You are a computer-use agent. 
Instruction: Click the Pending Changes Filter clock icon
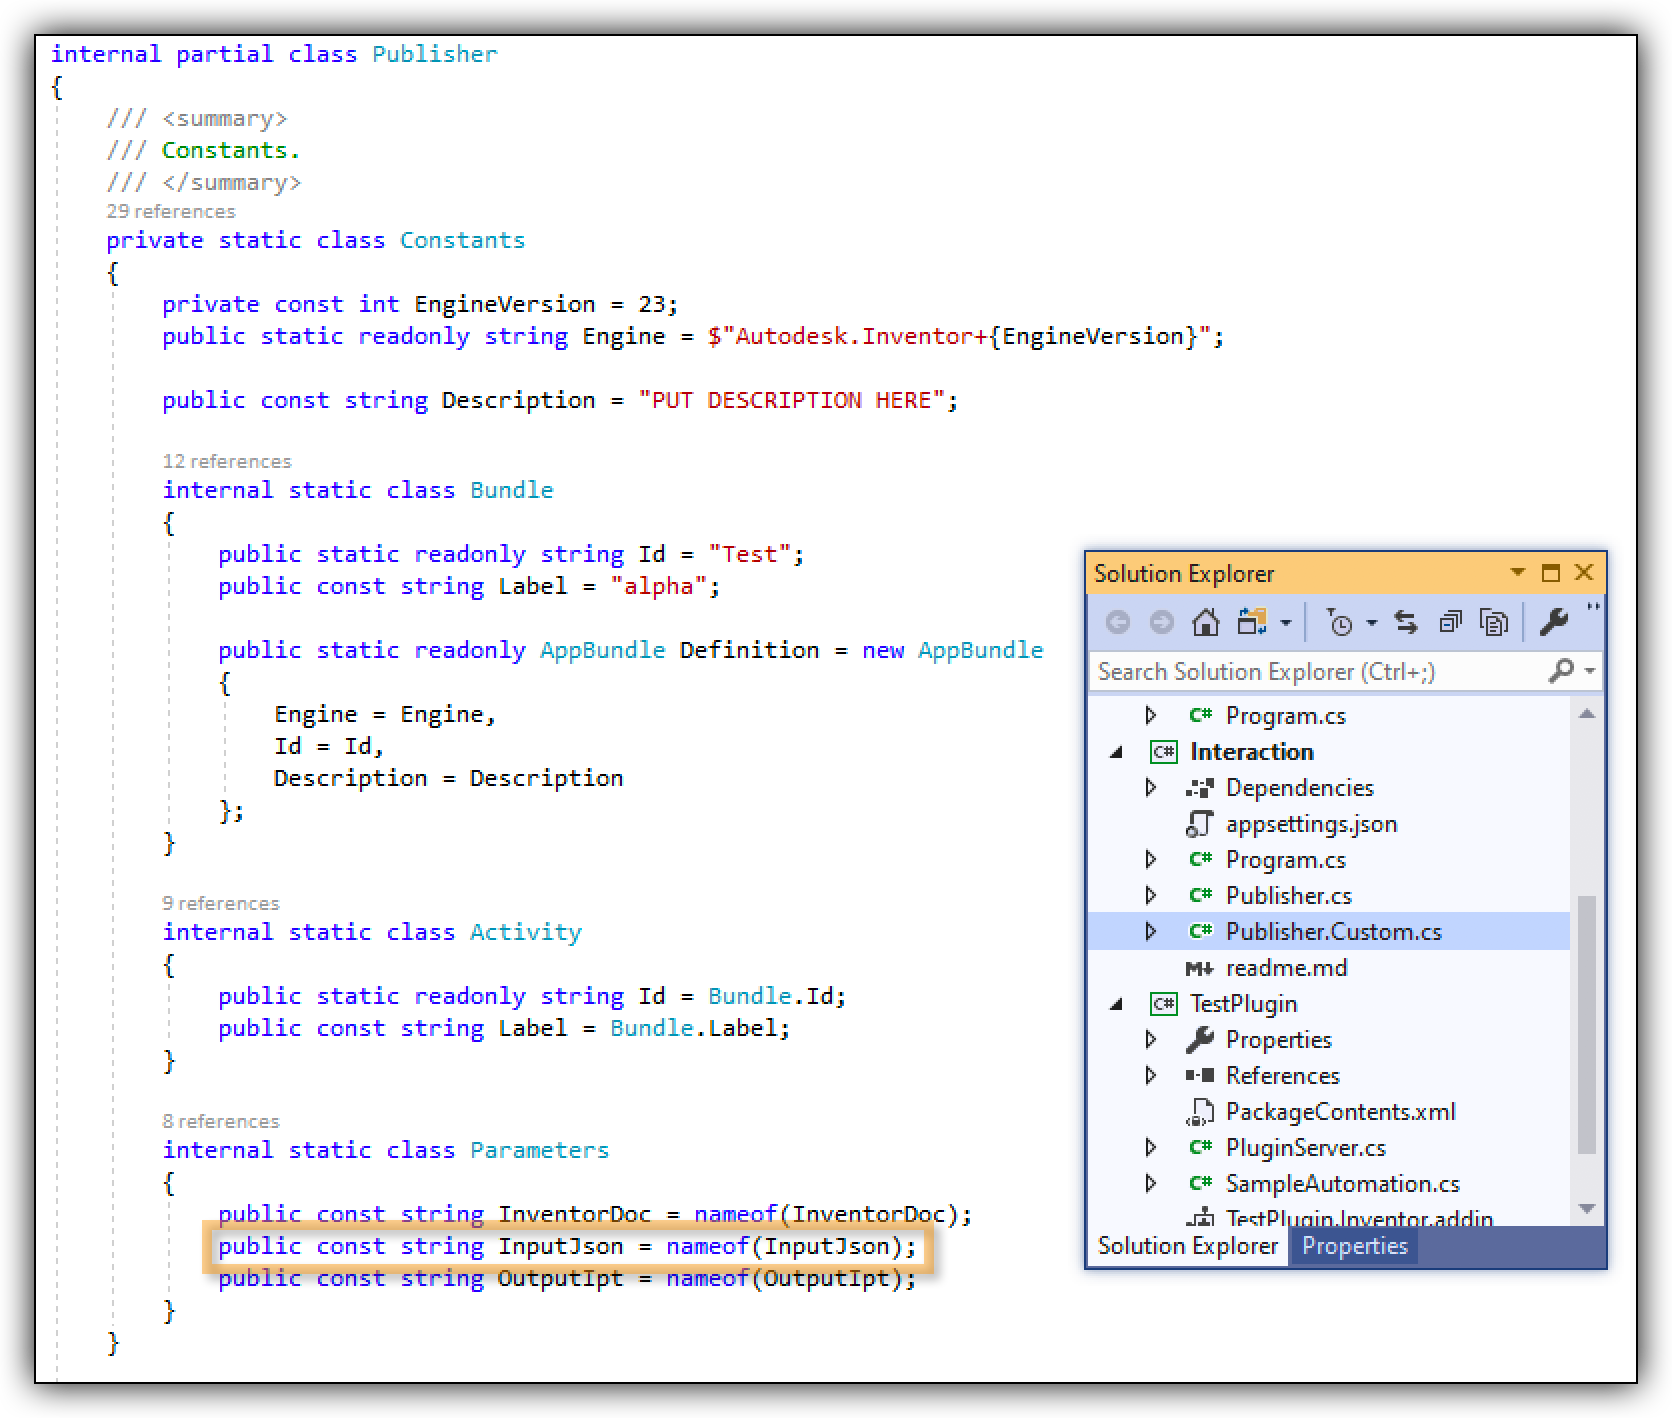point(1340,623)
